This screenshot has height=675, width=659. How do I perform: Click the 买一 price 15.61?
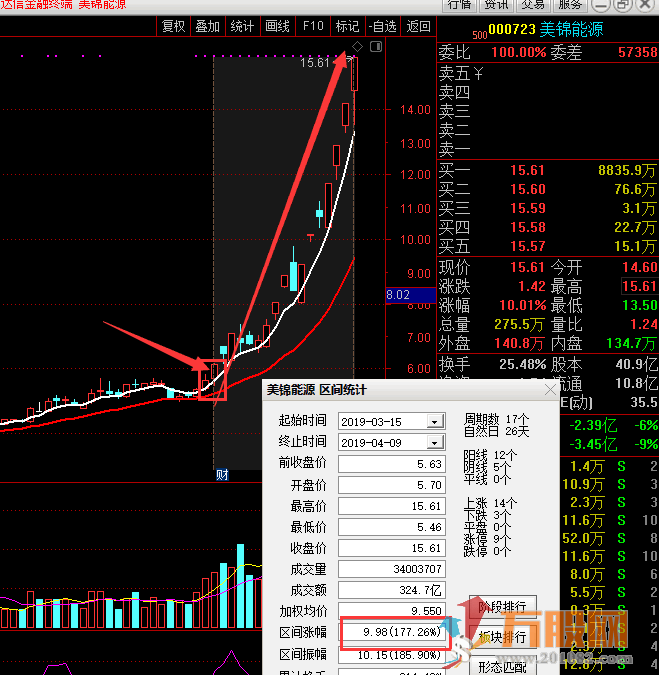pyautogui.click(x=528, y=170)
